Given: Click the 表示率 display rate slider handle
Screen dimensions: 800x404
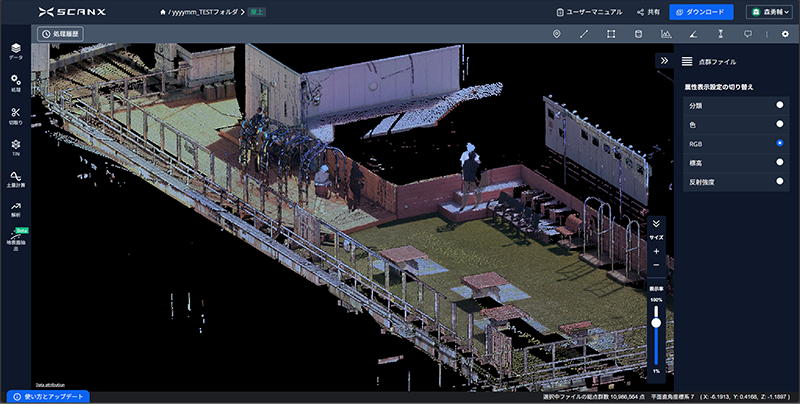Looking at the screenshot, I should tap(656, 322).
